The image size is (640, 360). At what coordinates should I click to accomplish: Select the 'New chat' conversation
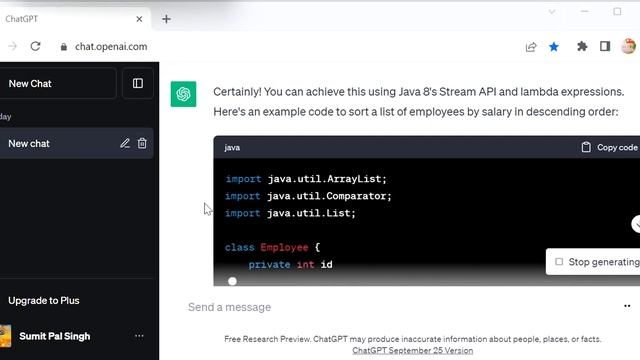pos(76,144)
